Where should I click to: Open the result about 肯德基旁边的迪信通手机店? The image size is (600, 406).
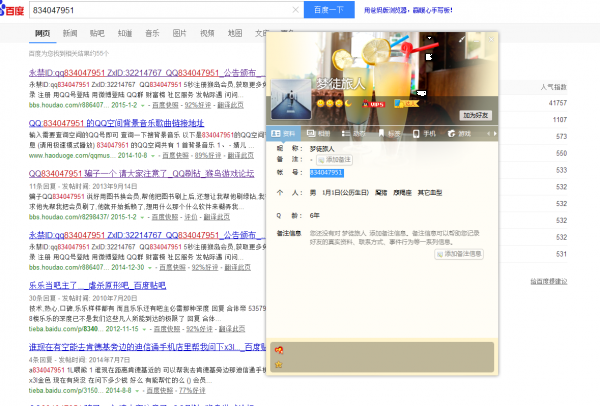pyautogui.click(x=147, y=347)
